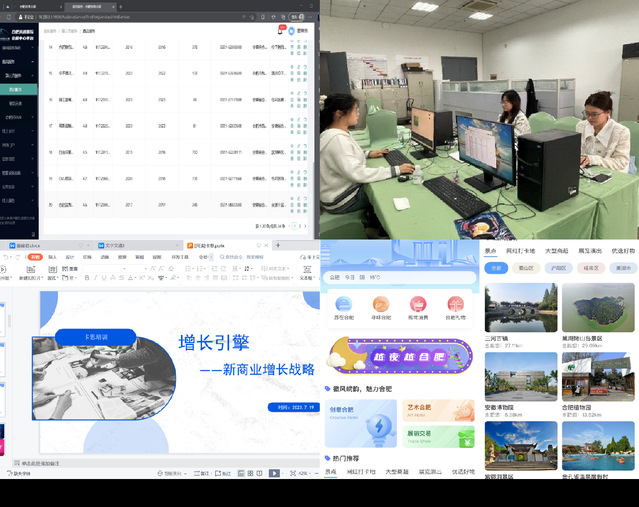
Task: Open the 三河古镇 attraction thumbnail
Action: (520, 308)
